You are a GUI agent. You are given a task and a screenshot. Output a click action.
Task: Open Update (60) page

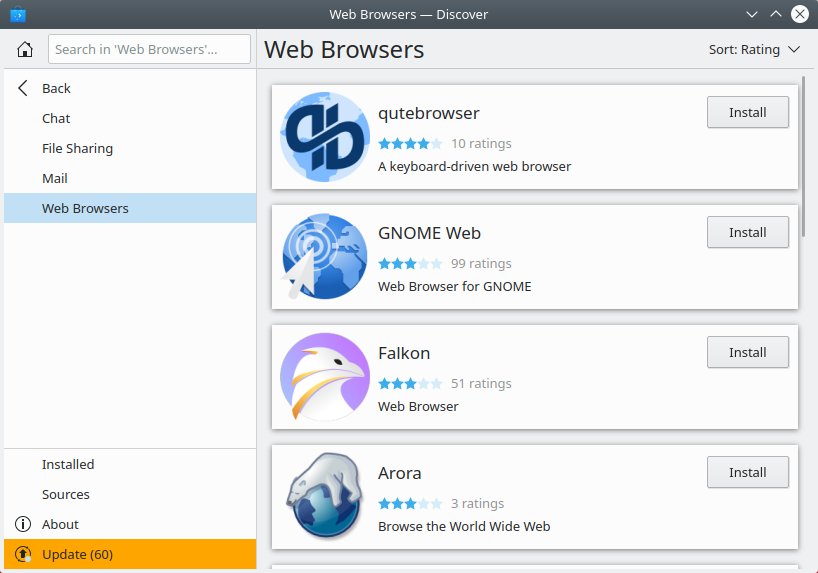[130, 554]
